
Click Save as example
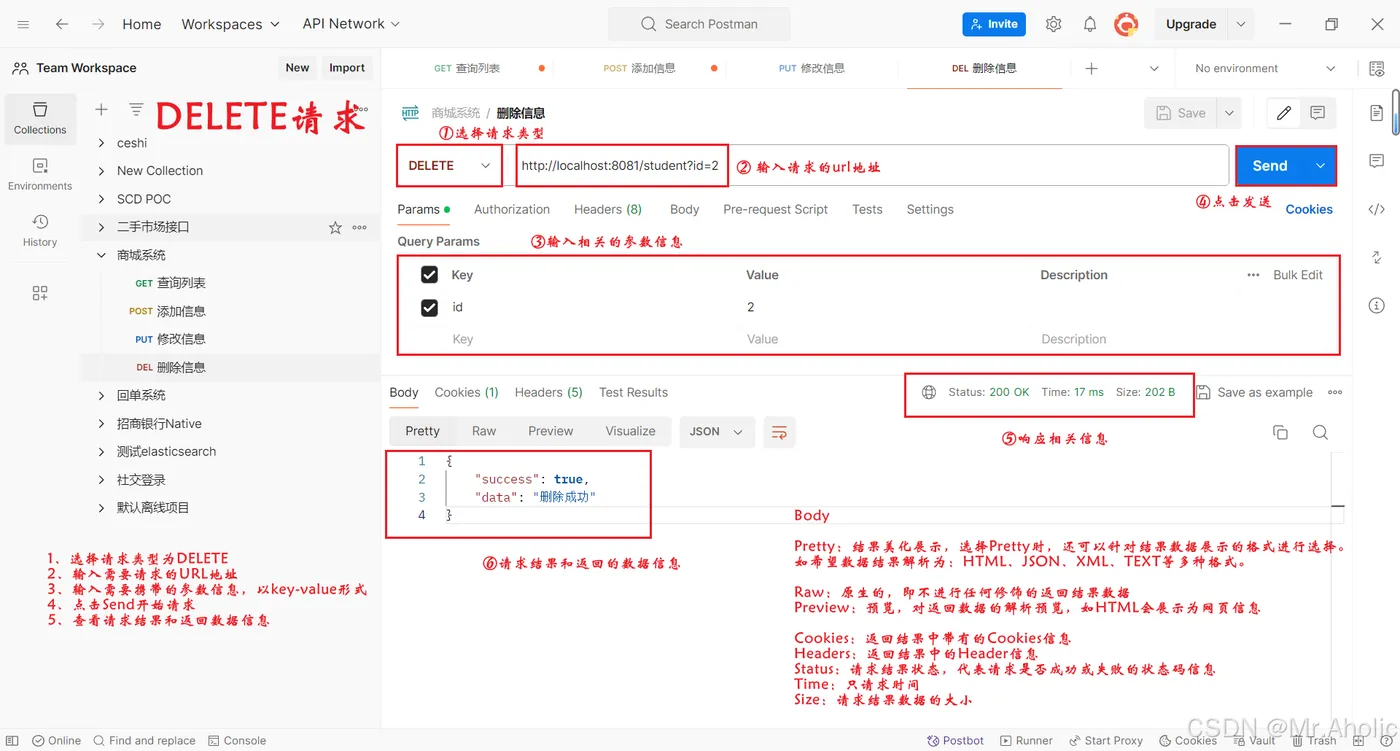pos(1255,392)
